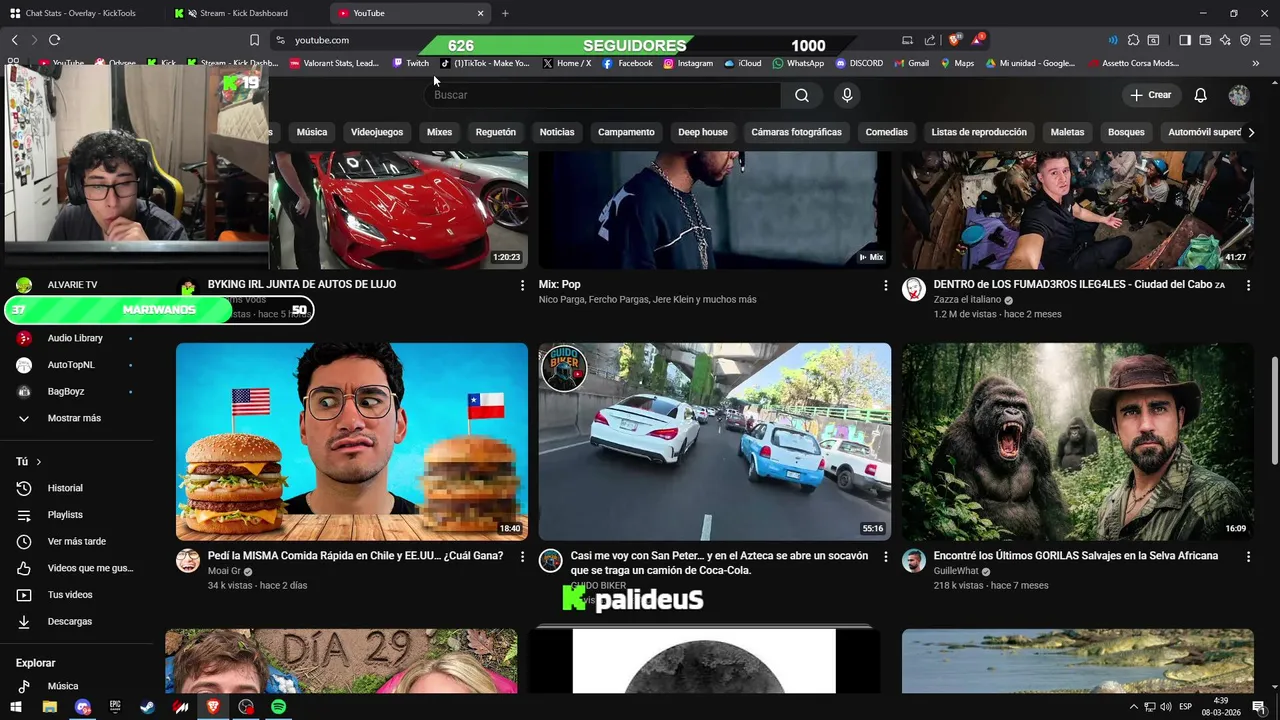Click the Brave Shields lion icon
1280x720 pixels.
click(x=955, y=40)
